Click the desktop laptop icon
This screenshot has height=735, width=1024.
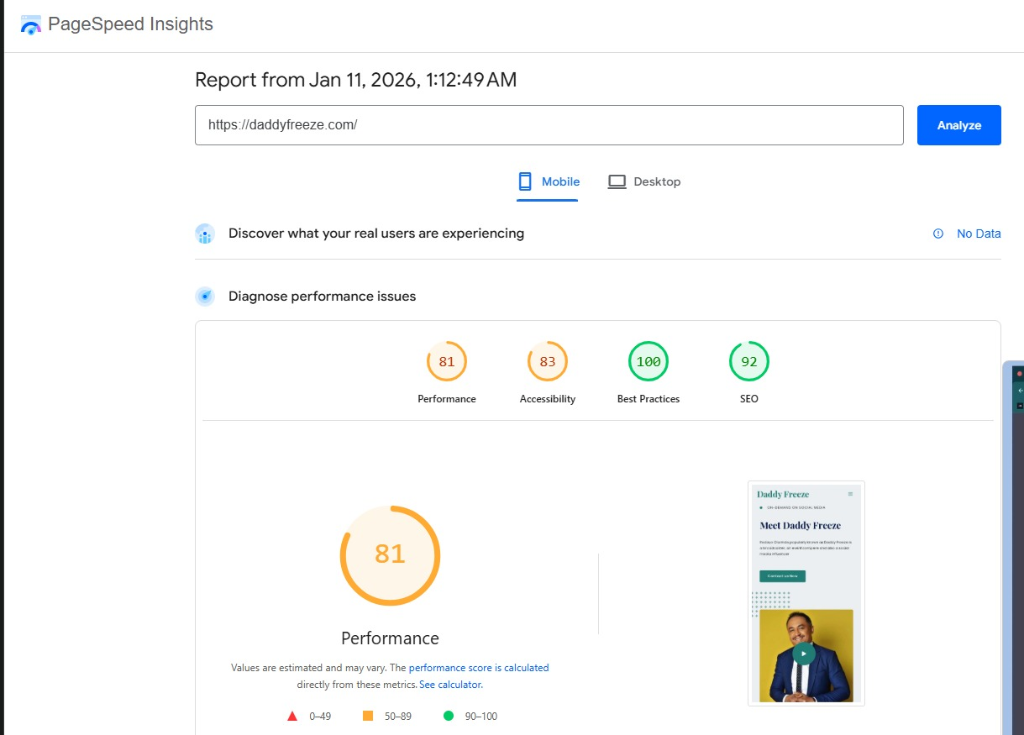pyautogui.click(x=616, y=182)
